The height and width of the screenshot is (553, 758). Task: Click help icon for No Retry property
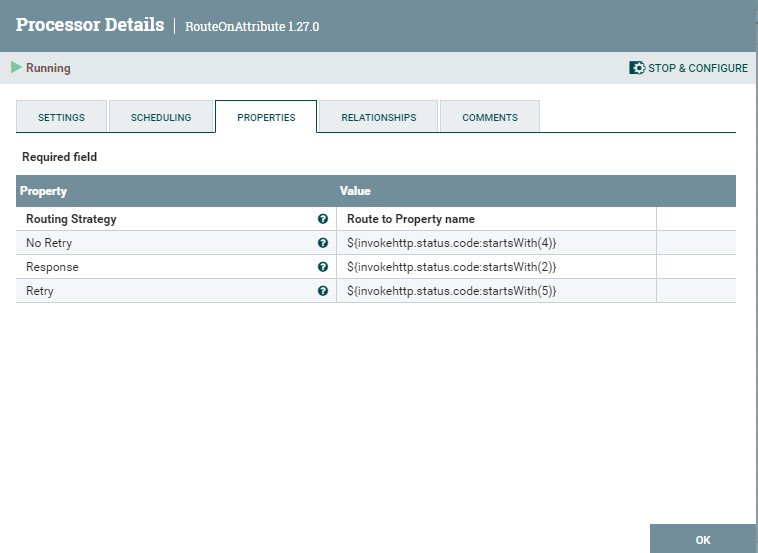pyautogui.click(x=323, y=243)
